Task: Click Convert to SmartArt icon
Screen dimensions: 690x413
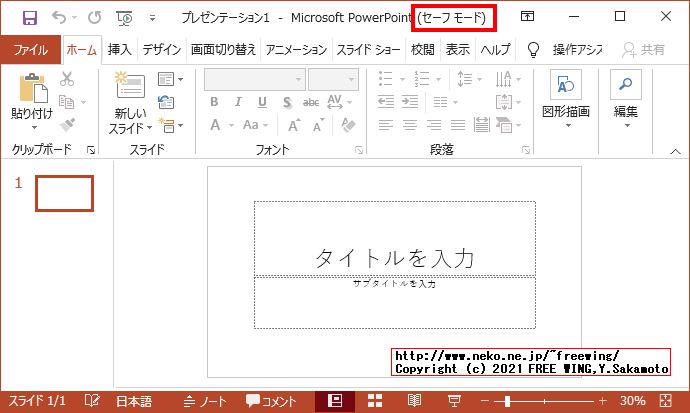Action: point(503,125)
